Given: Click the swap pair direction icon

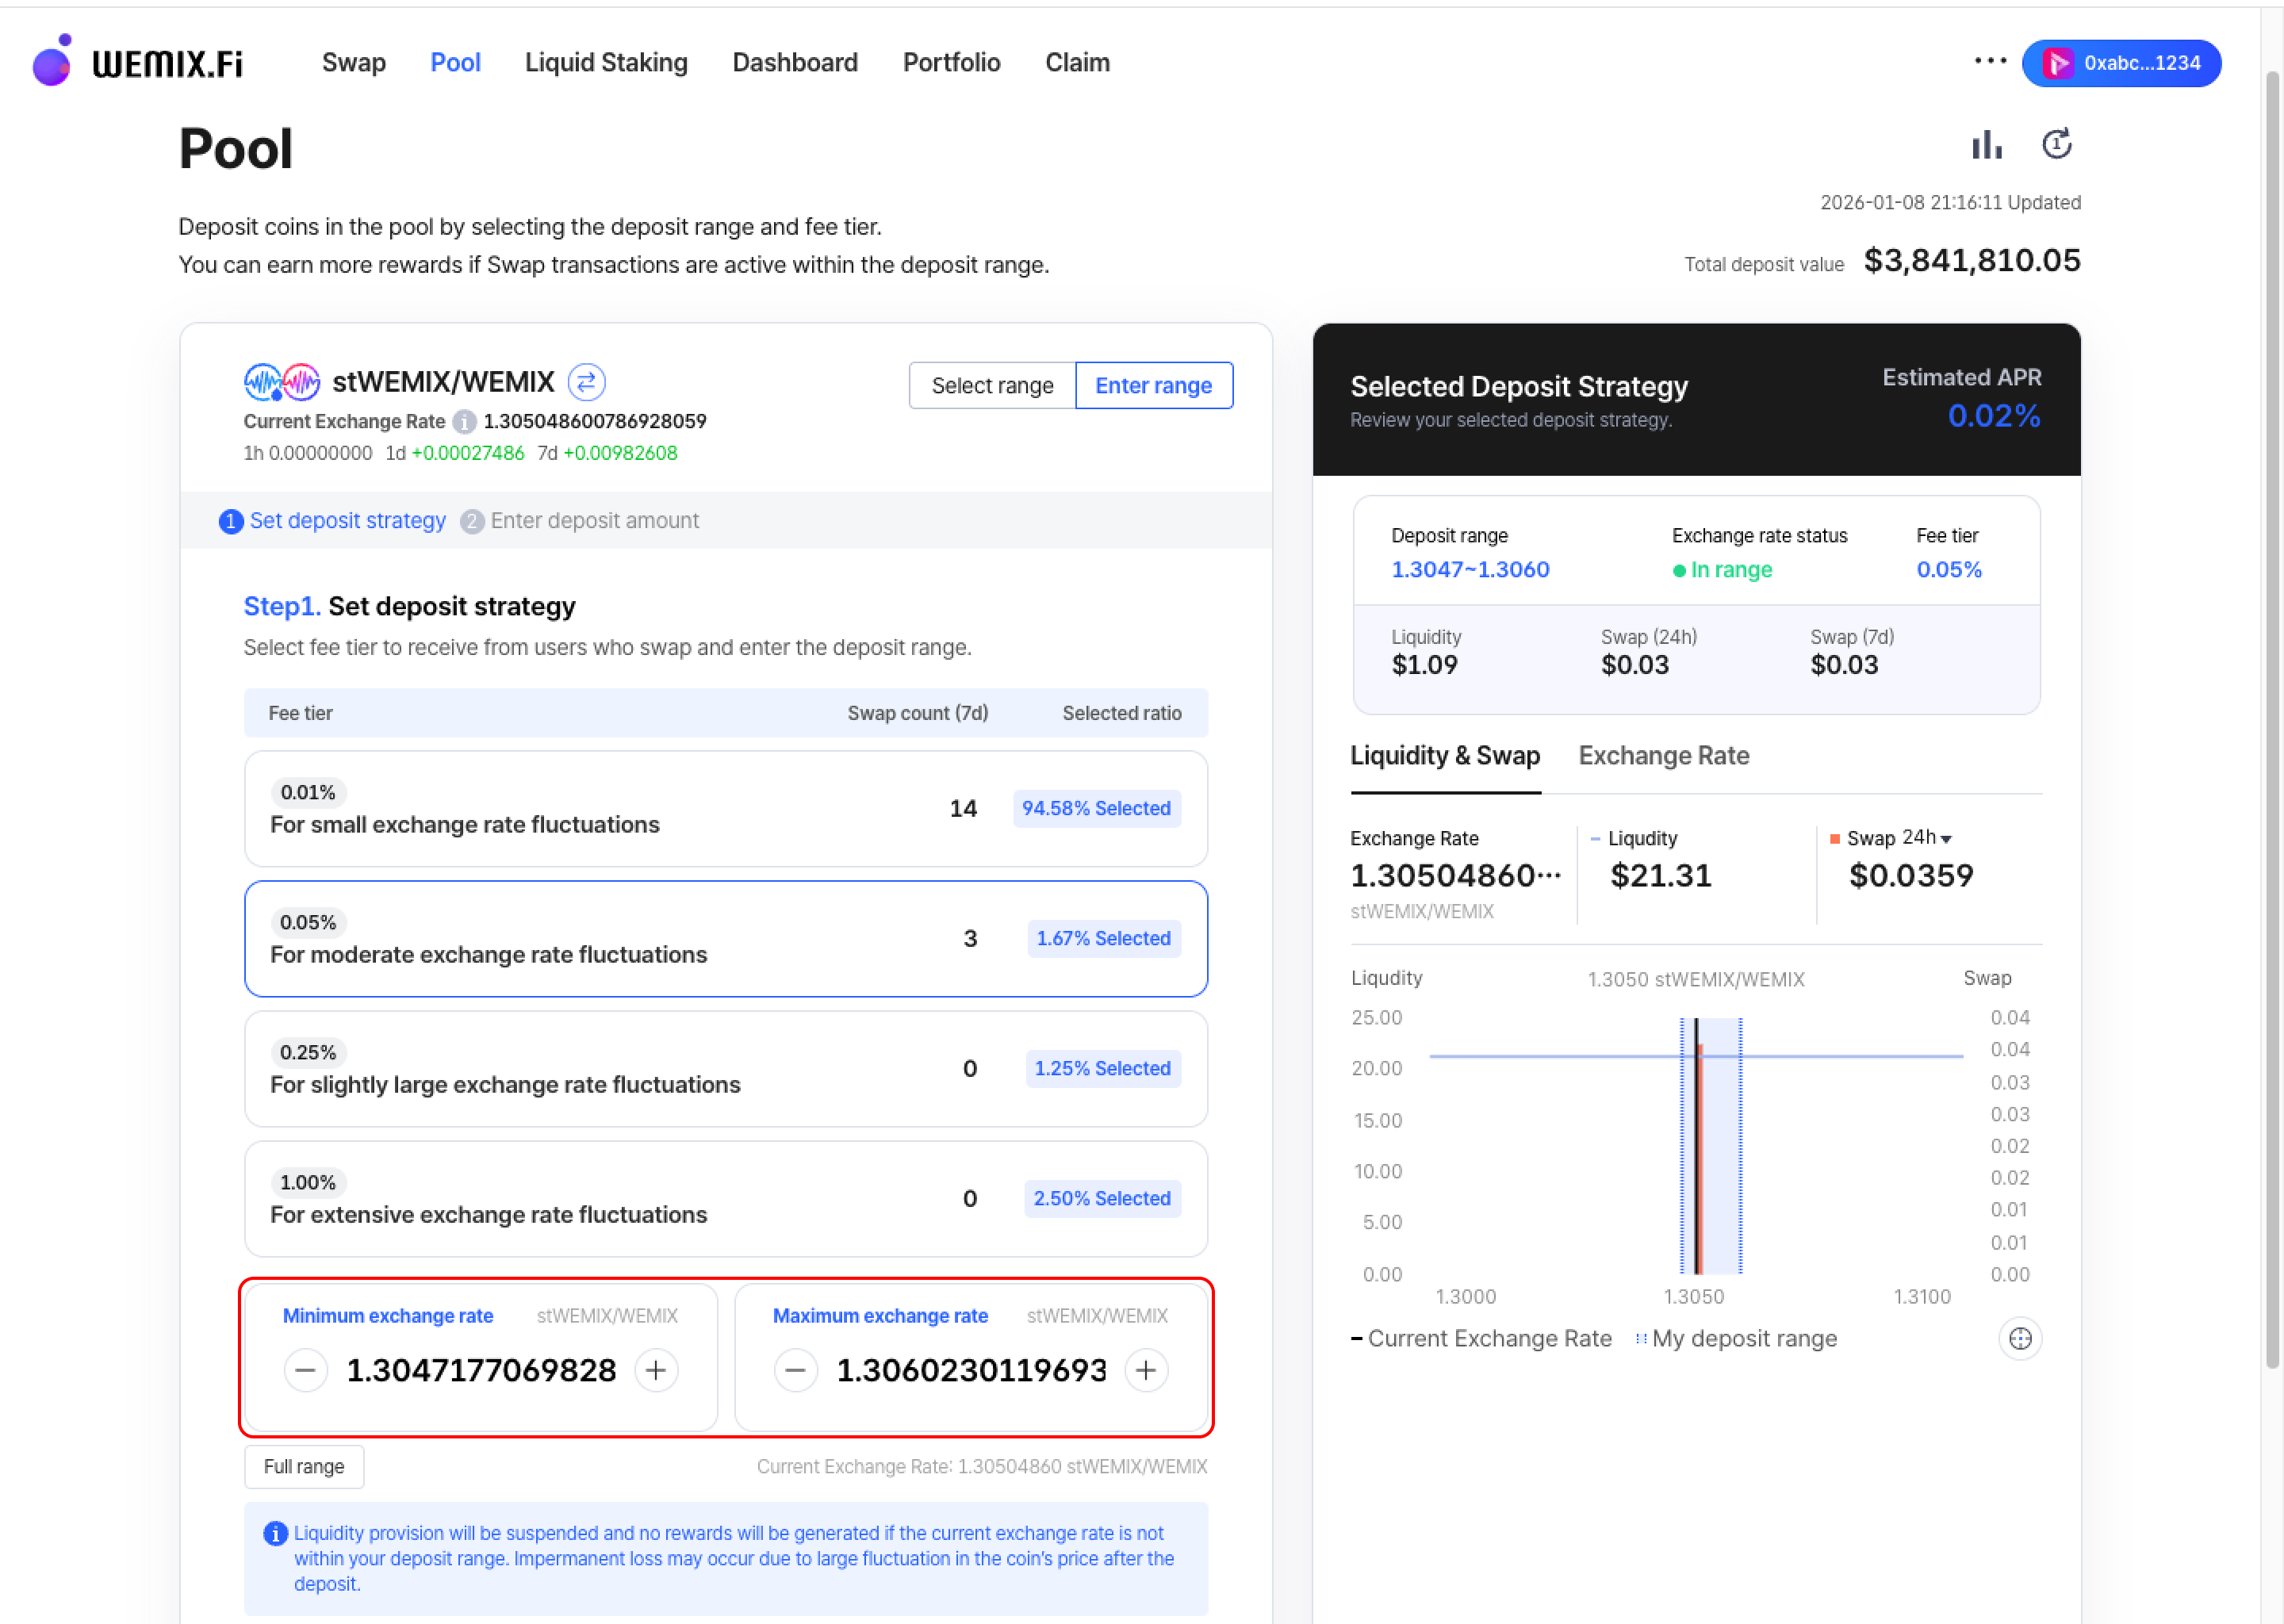Looking at the screenshot, I should (x=586, y=382).
